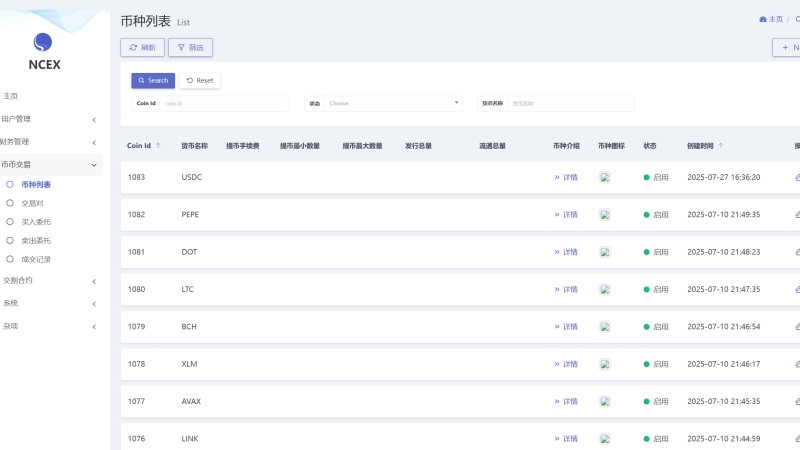Image resolution: width=800 pixels, height=450 pixels.
Task: Expand the 杂项 sidebar menu
Action: [51, 326]
